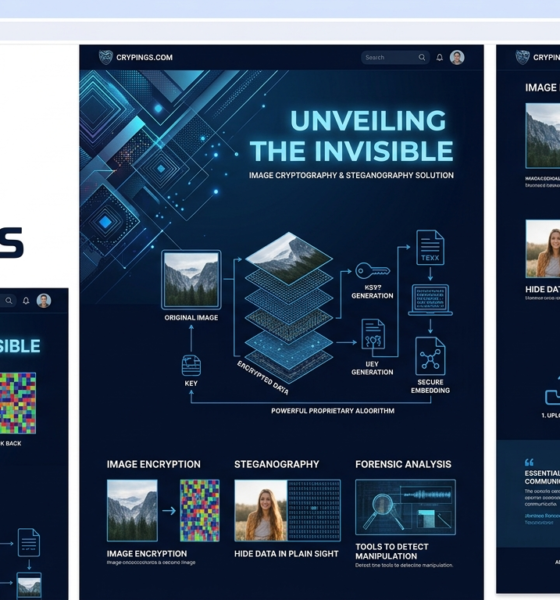Click IMAGE ENCRYPTION caption below mountain thumbnail
560x600 pixels.
147,554
